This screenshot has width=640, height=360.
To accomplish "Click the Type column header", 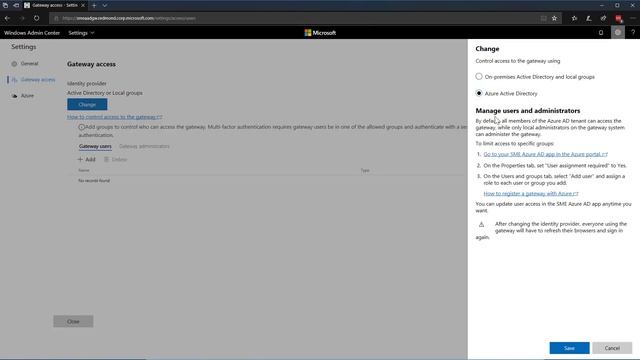I will (x=365, y=170).
